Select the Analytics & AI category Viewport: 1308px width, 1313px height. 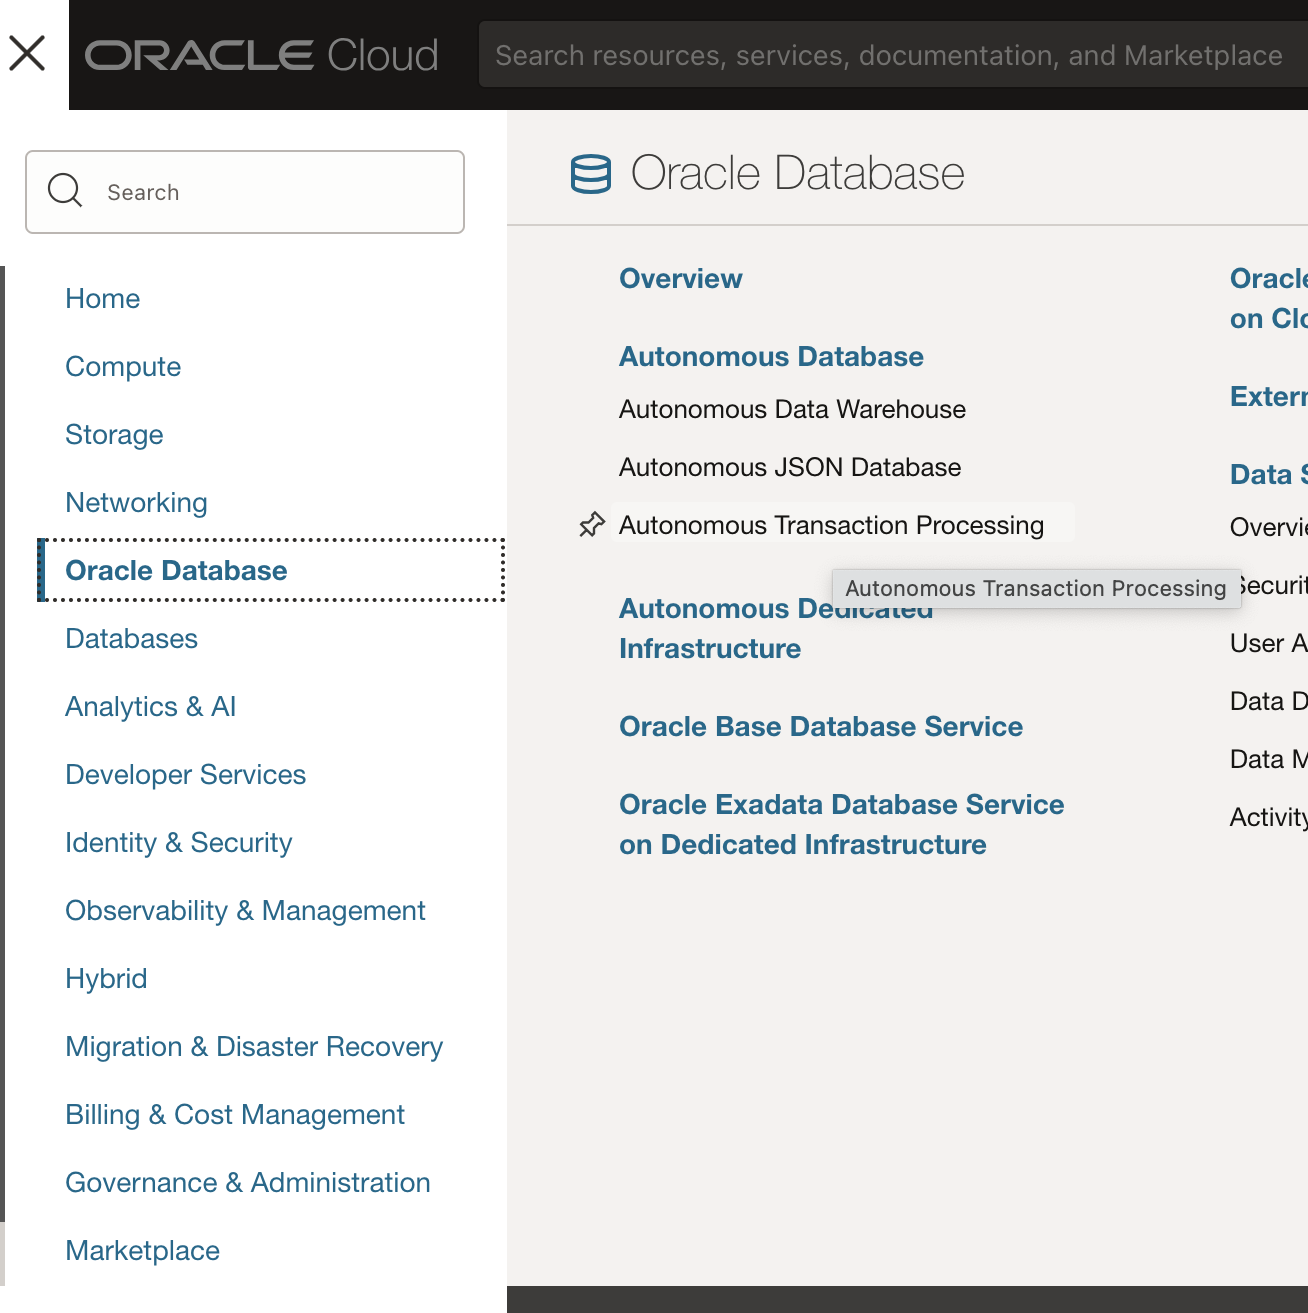coord(151,707)
